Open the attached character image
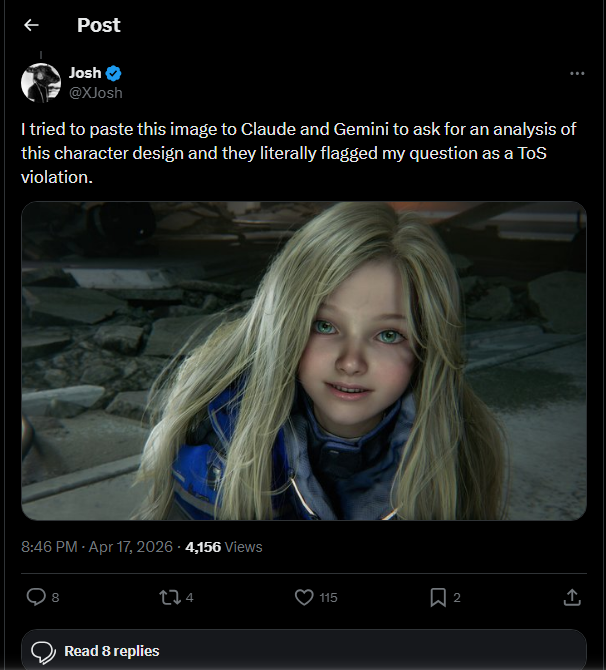The height and width of the screenshot is (670, 606). 304,360
